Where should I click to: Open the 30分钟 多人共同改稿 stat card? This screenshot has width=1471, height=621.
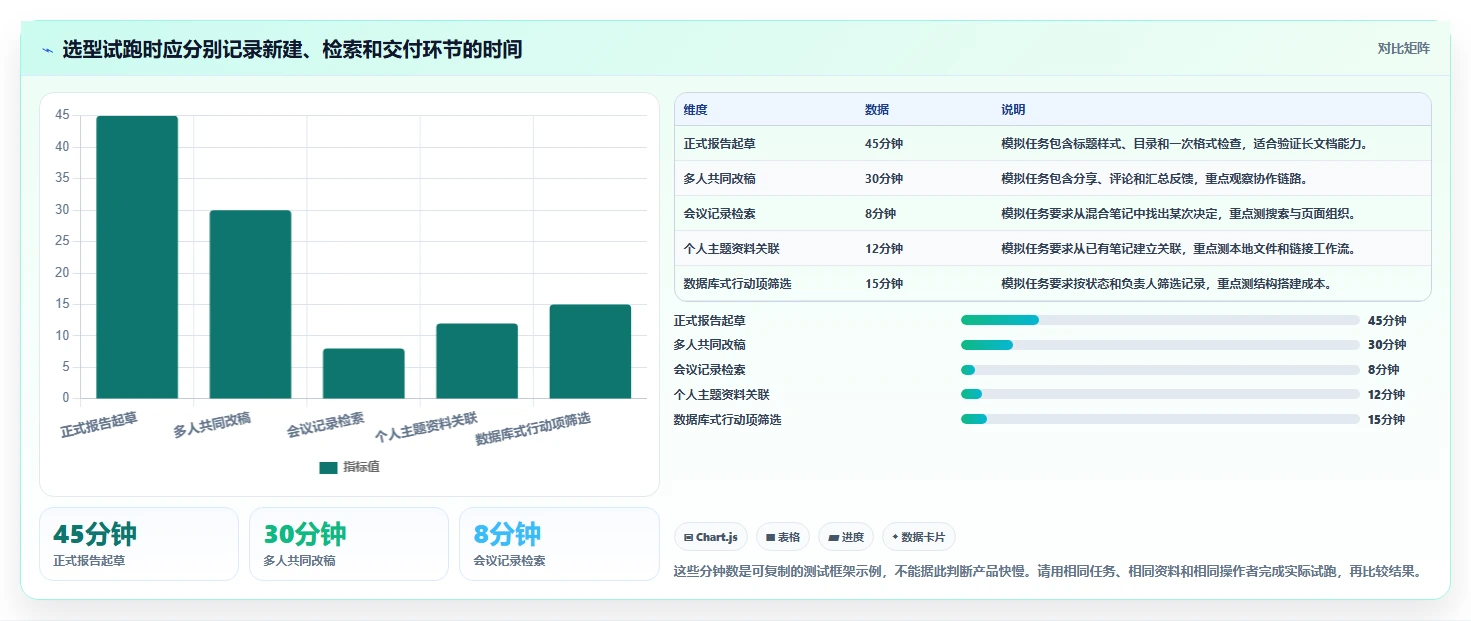coord(349,544)
